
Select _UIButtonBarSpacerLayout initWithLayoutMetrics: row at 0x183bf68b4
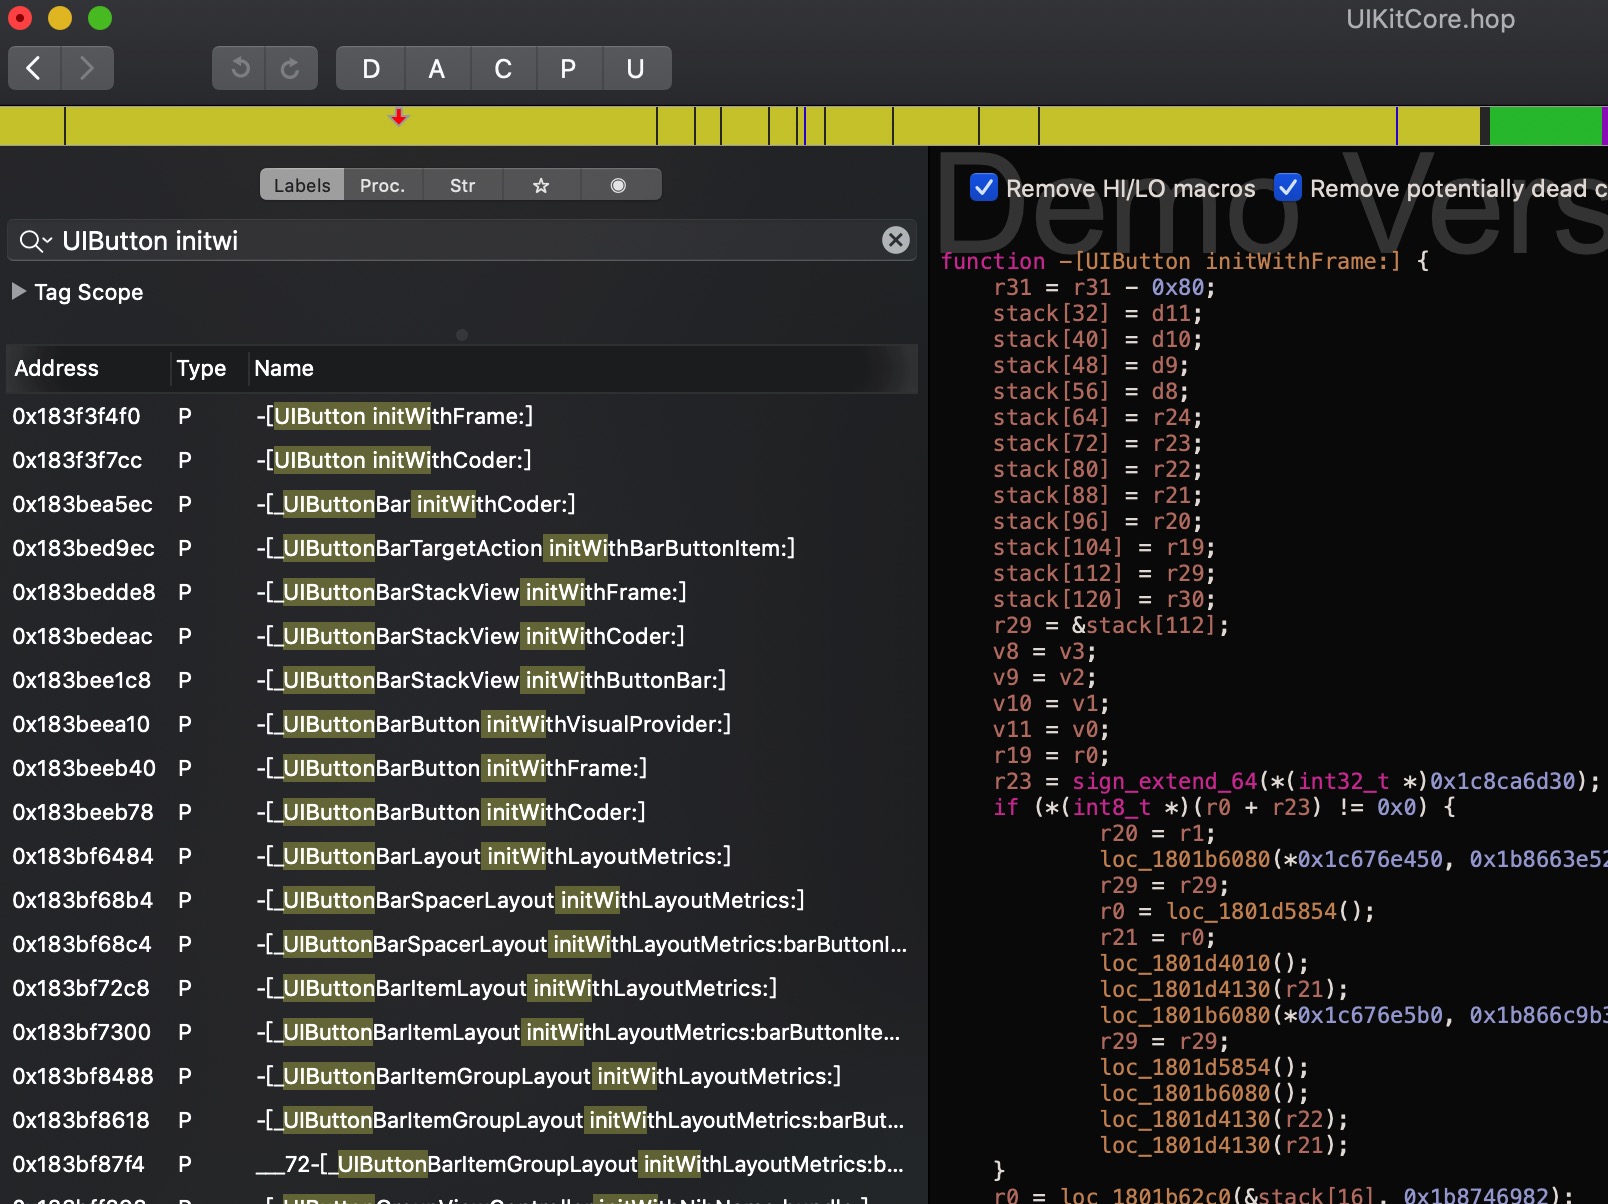pos(460,900)
